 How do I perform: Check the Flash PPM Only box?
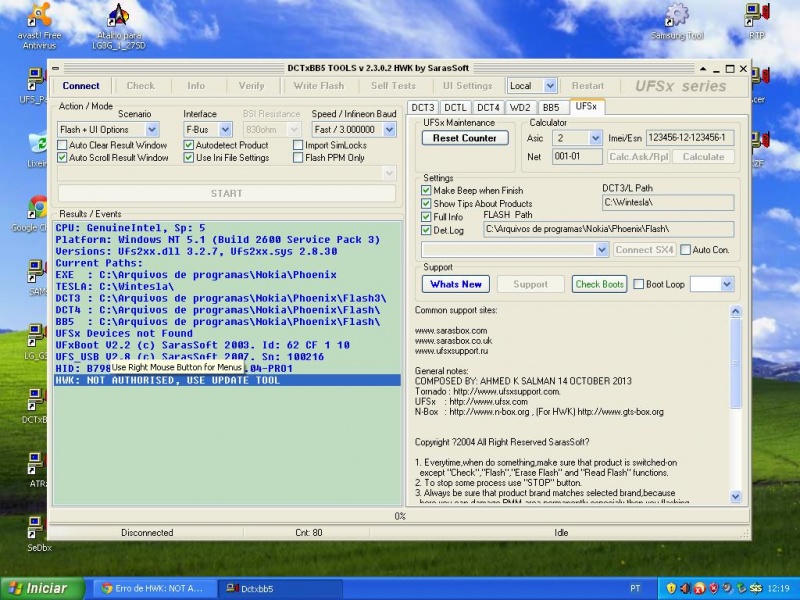pyautogui.click(x=298, y=158)
